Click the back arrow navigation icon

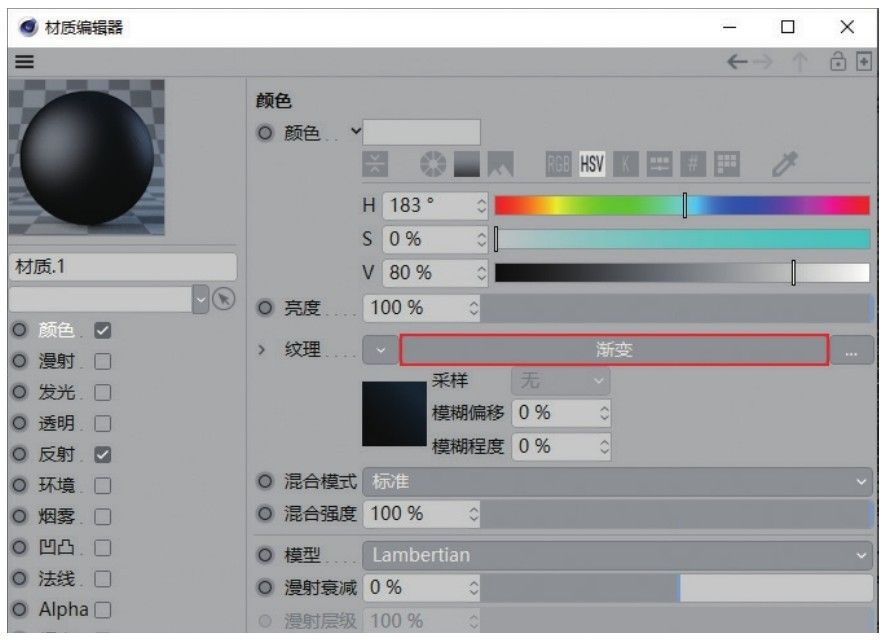pos(737,61)
